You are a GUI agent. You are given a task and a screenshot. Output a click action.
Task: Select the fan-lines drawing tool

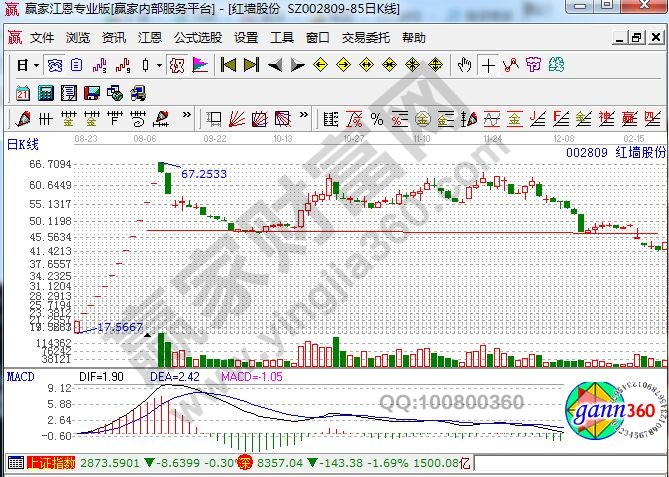click(x=236, y=119)
